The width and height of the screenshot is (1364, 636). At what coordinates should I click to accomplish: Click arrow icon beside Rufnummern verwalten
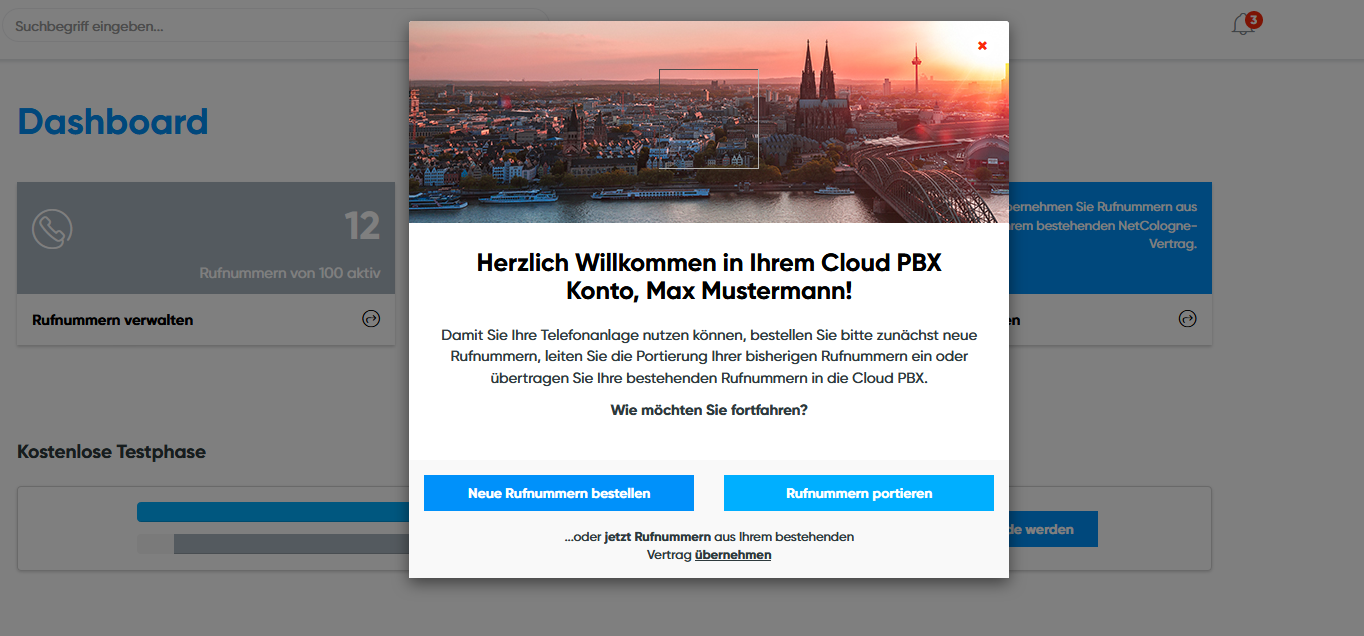tap(371, 319)
